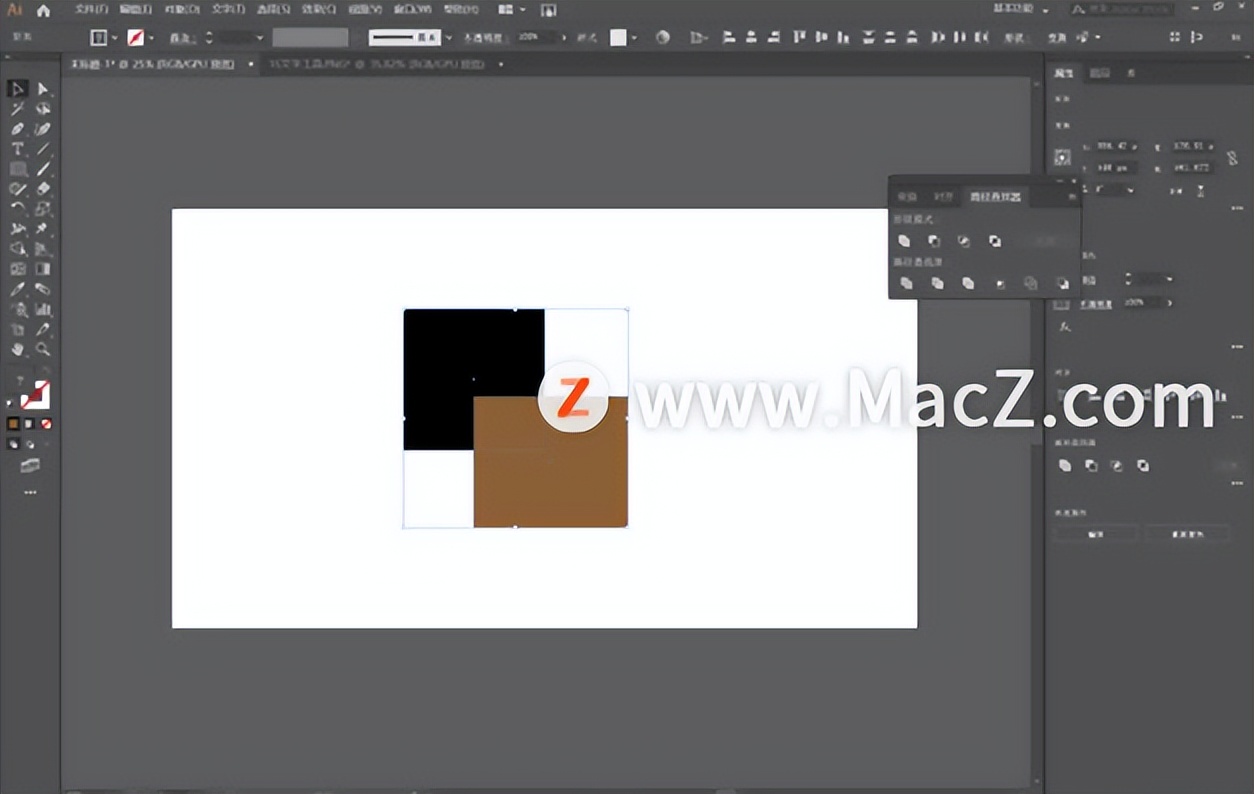The width and height of the screenshot is (1254, 794).
Task: Toggle the Home screen button
Action: click(42, 9)
